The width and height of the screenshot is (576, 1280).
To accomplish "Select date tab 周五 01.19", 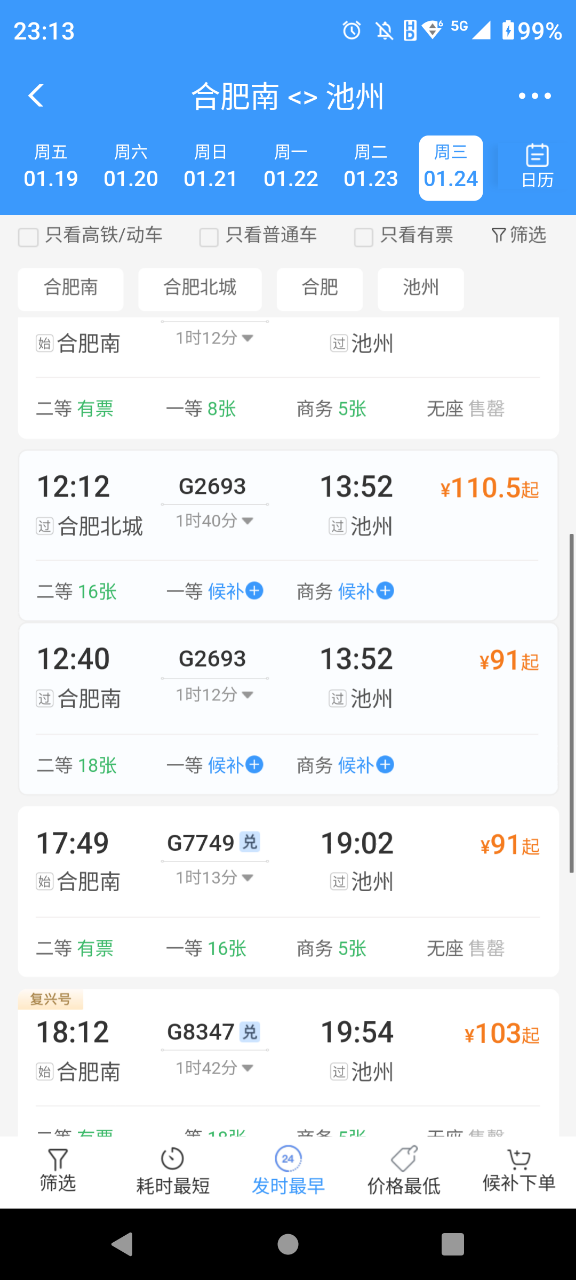I will (51, 166).
